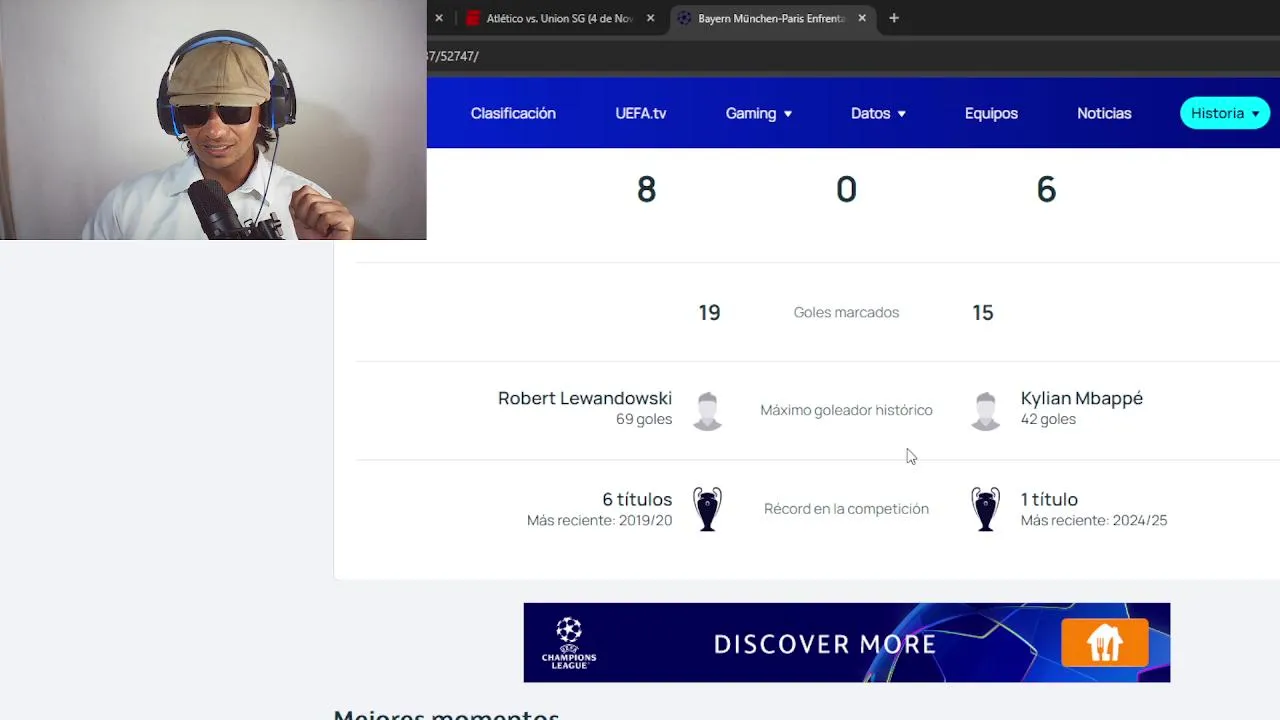Image resolution: width=1280 pixels, height=720 pixels.
Task: Click Kylian Mbappé's name
Action: [x=1082, y=398]
